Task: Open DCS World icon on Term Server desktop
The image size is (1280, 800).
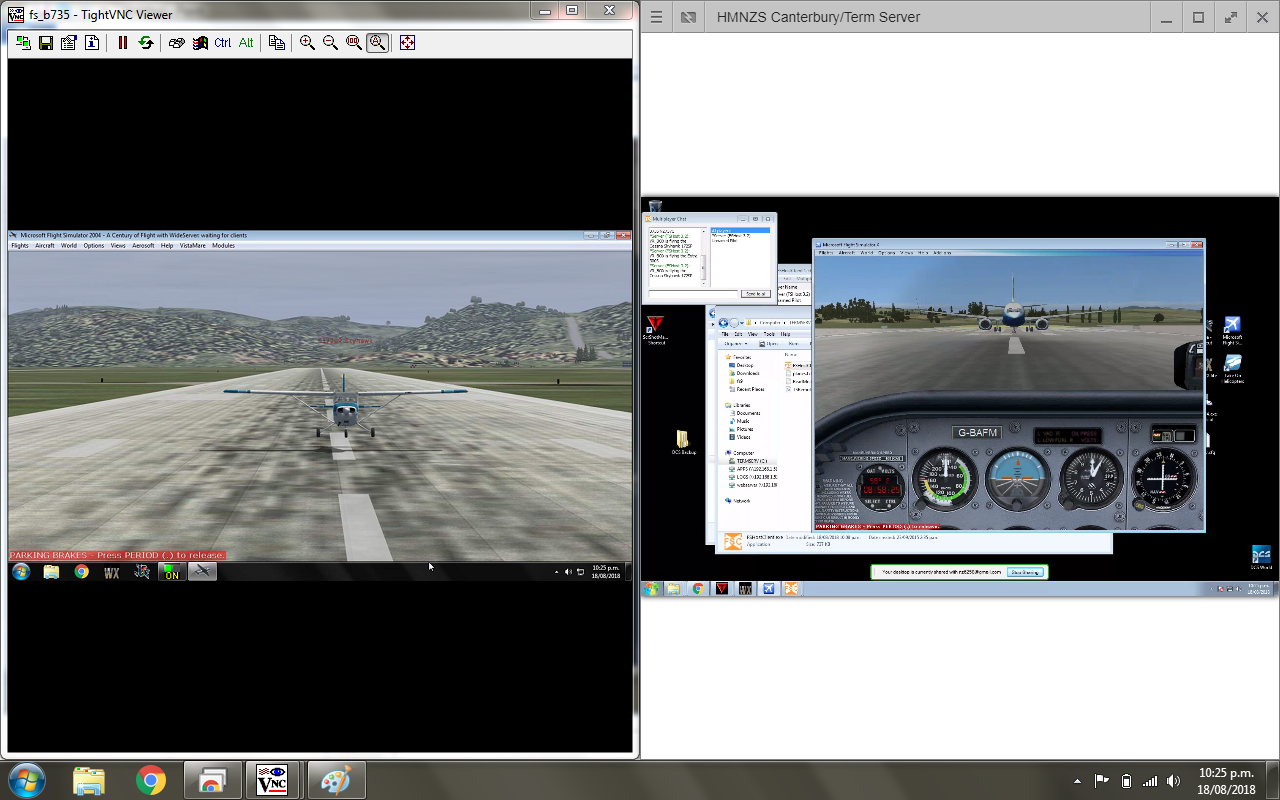Action: coord(1261,558)
